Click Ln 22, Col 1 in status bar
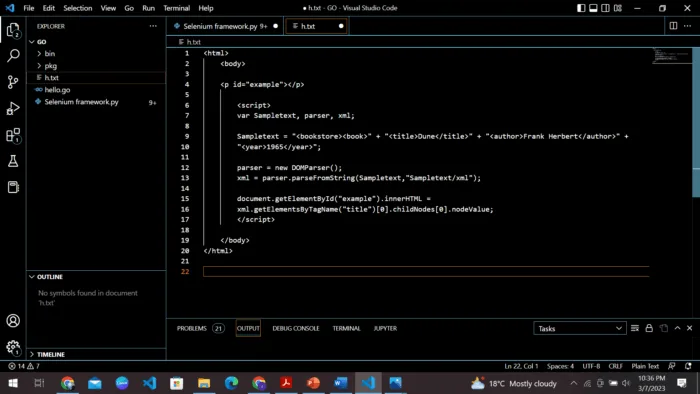The height and width of the screenshot is (394, 700). 521,366
